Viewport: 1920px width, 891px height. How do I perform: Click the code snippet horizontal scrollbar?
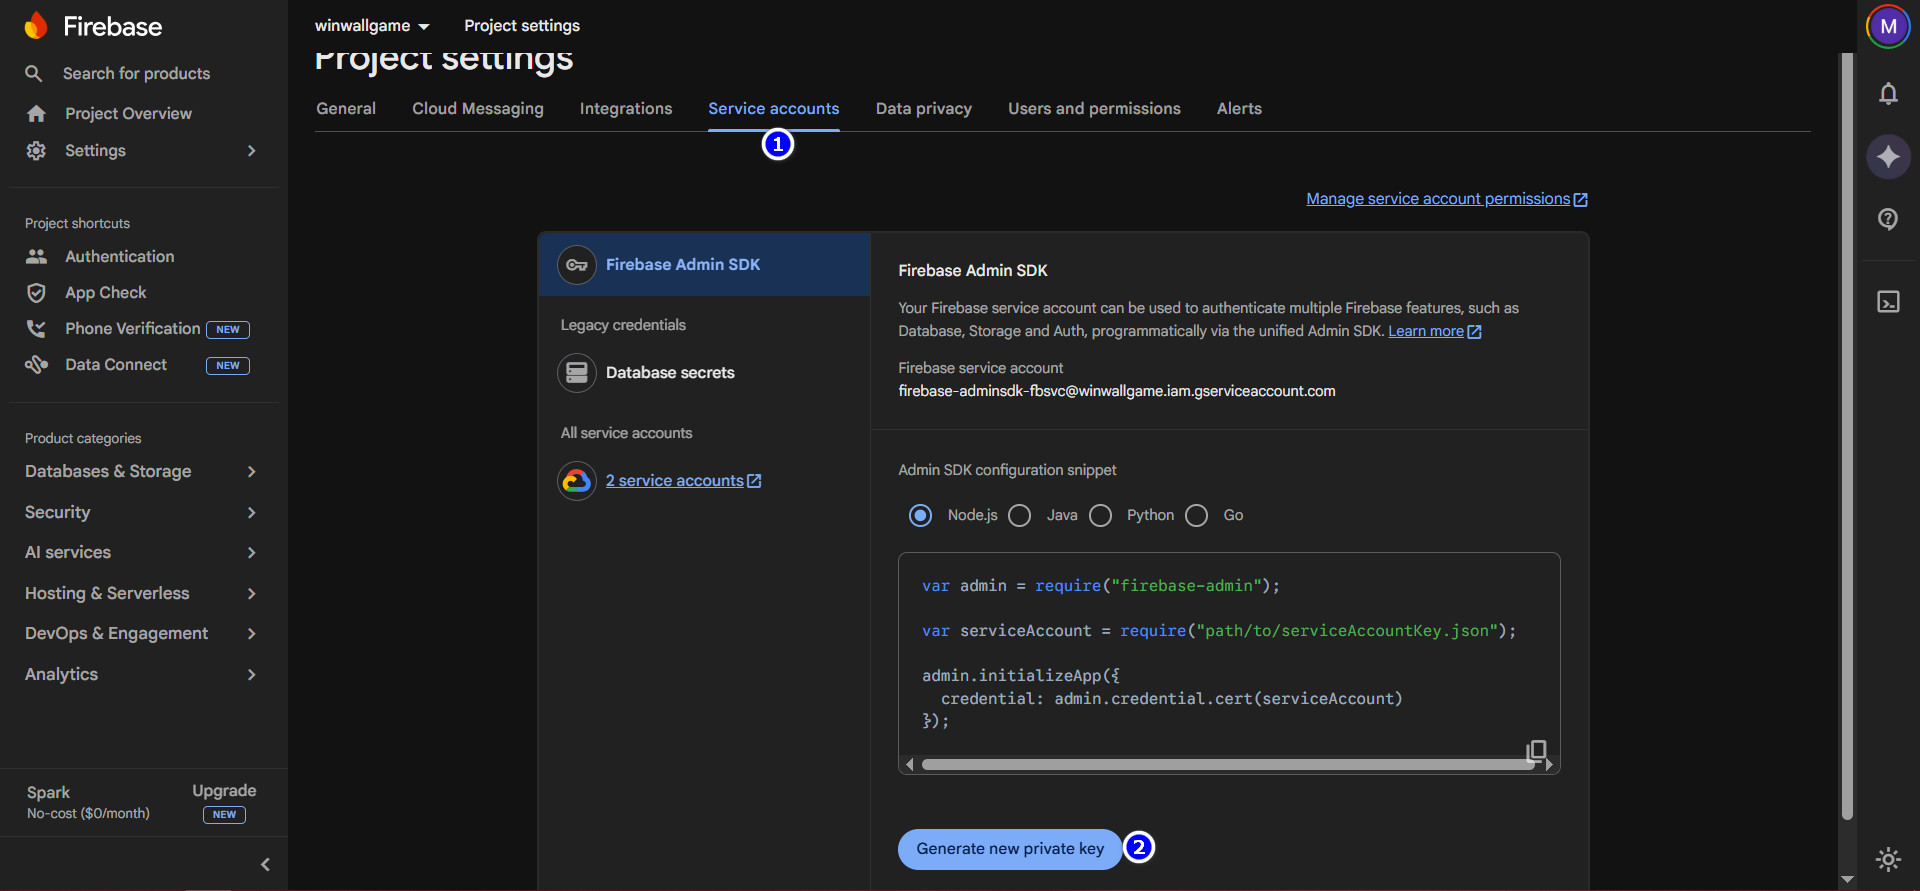tap(1228, 765)
